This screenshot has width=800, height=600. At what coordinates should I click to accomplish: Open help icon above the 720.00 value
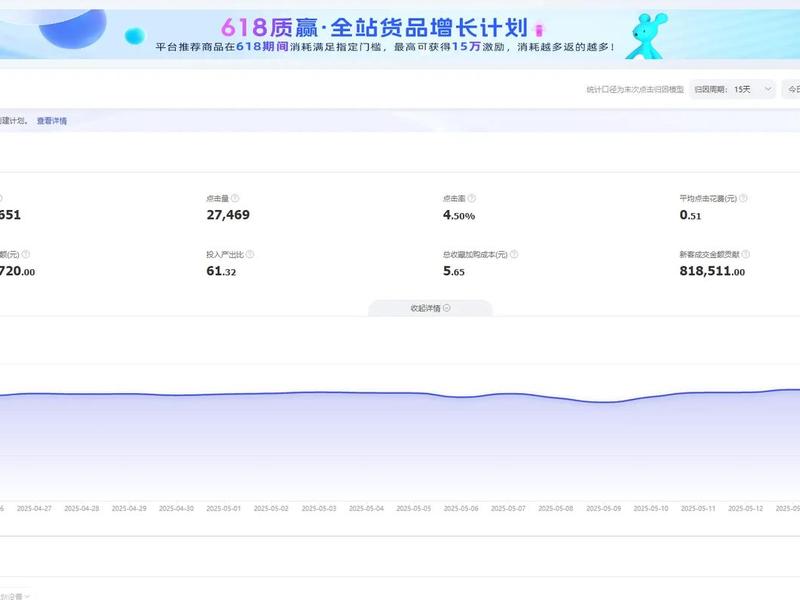click(x=26, y=254)
